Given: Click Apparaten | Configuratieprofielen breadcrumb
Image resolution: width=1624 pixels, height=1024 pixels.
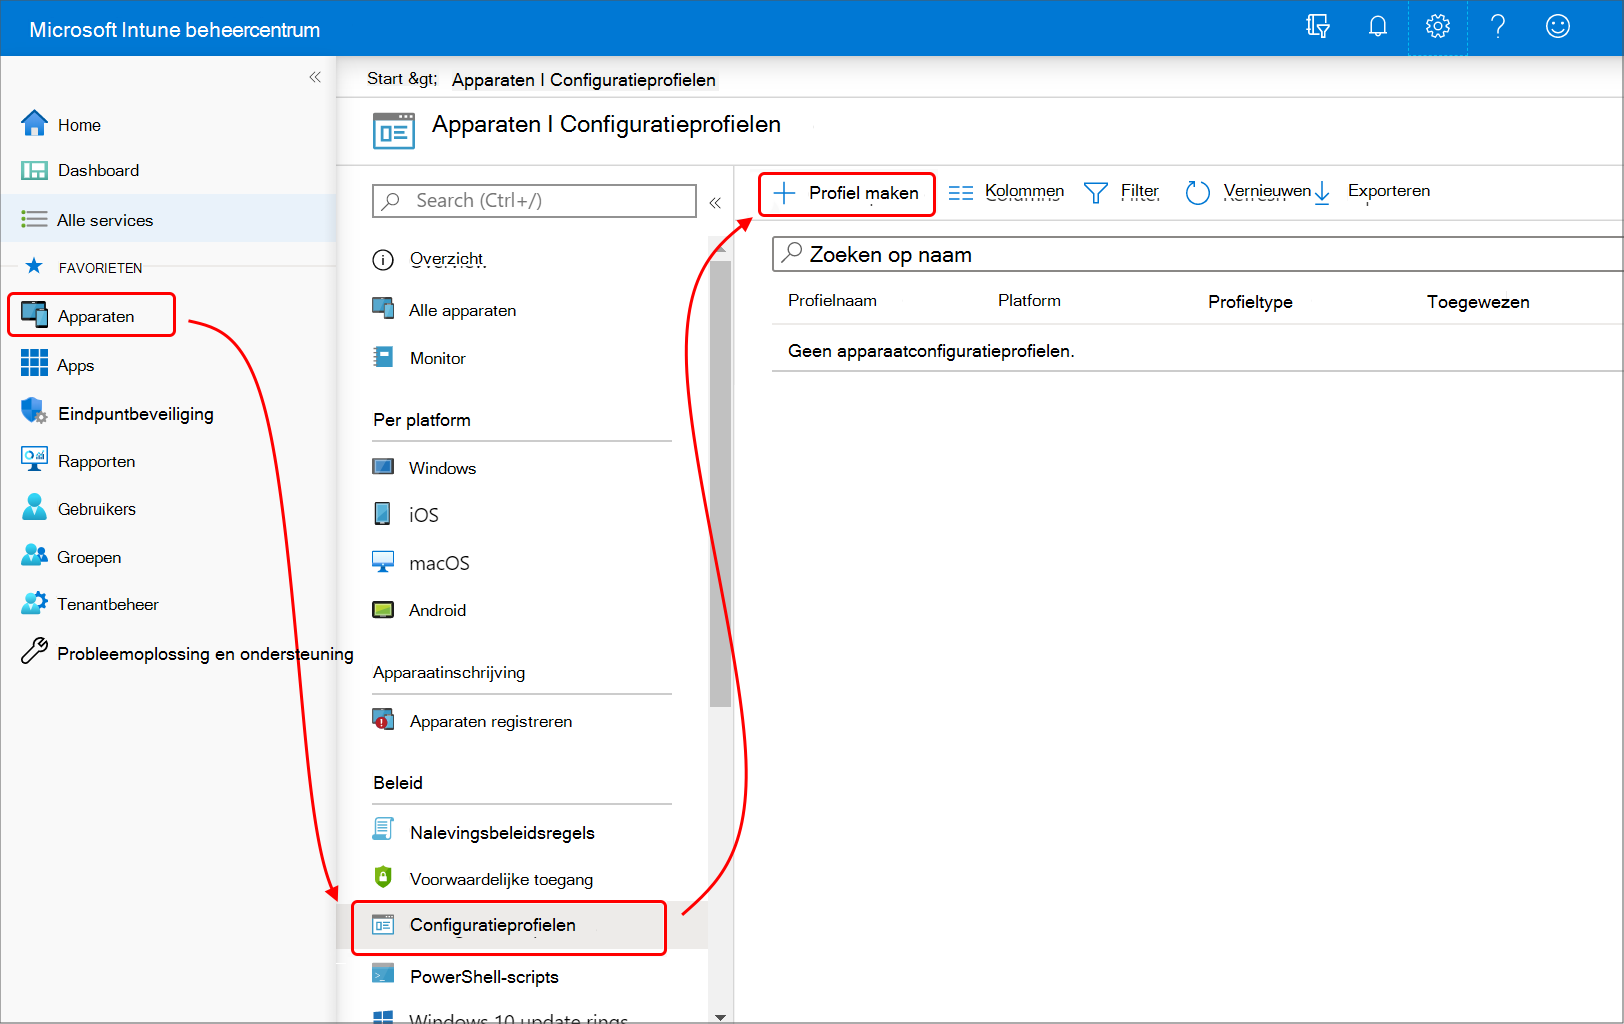Looking at the screenshot, I should (x=584, y=80).
